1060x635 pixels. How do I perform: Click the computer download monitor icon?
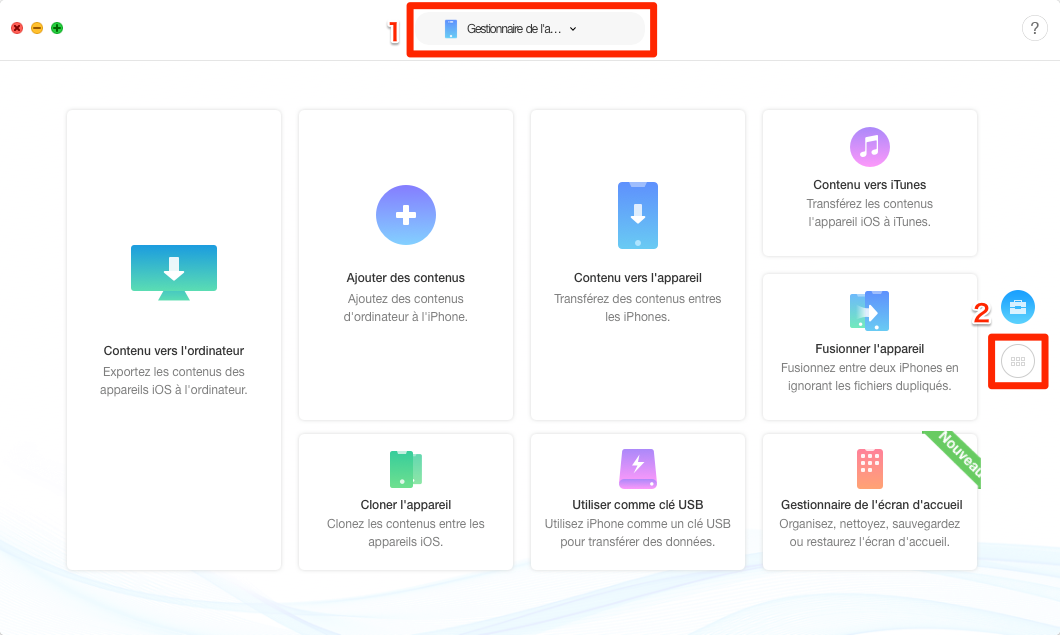174,273
